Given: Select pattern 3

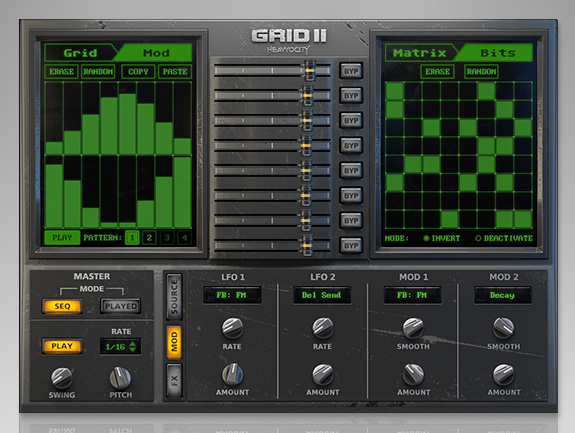Looking at the screenshot, I should 167,238.
